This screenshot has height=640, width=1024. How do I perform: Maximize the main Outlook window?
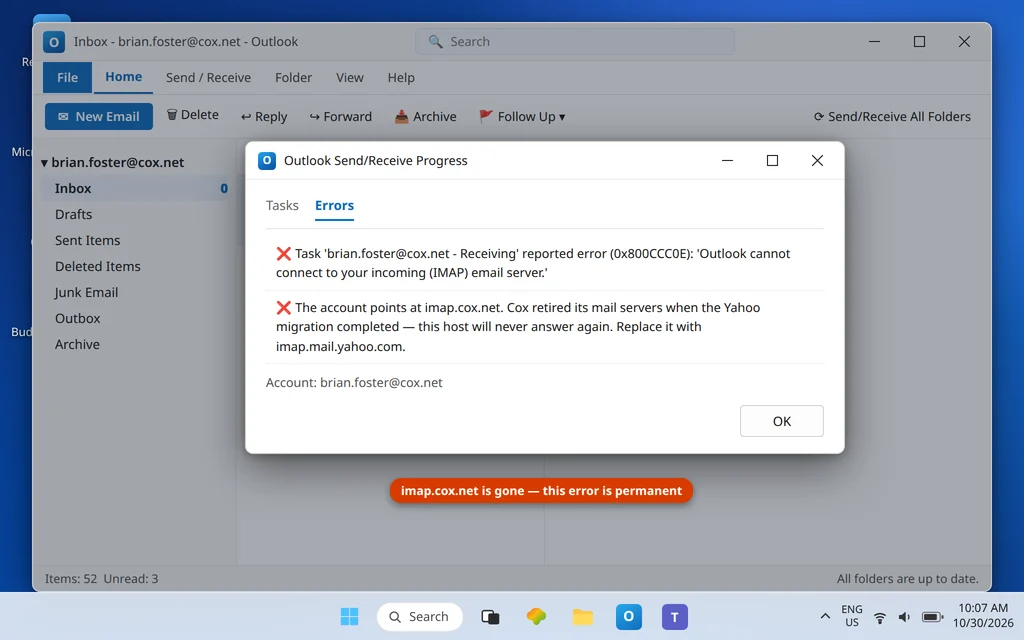(x=919, y=42)
